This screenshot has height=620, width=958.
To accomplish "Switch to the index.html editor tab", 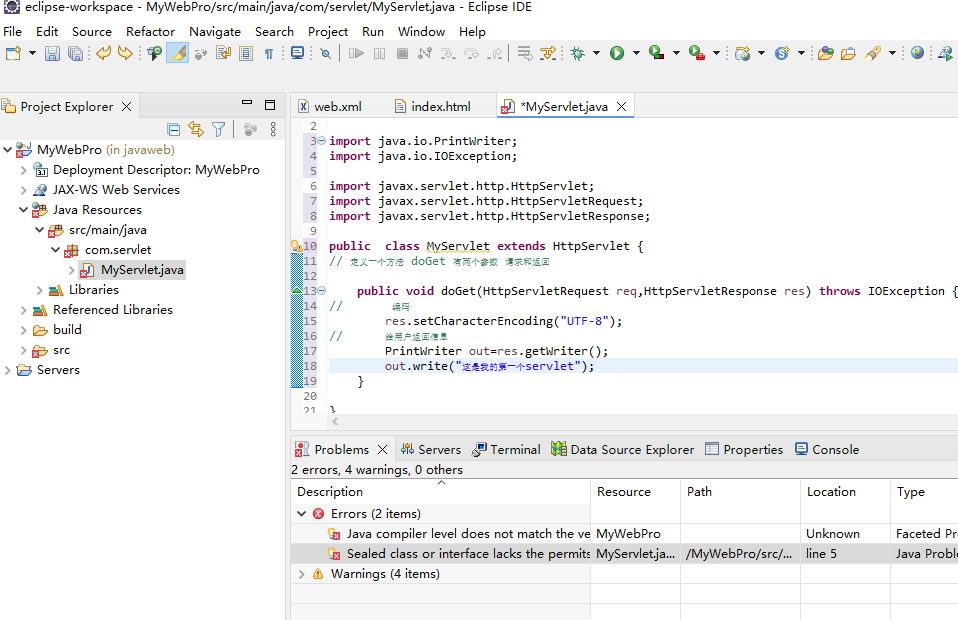I will [433, 106].
